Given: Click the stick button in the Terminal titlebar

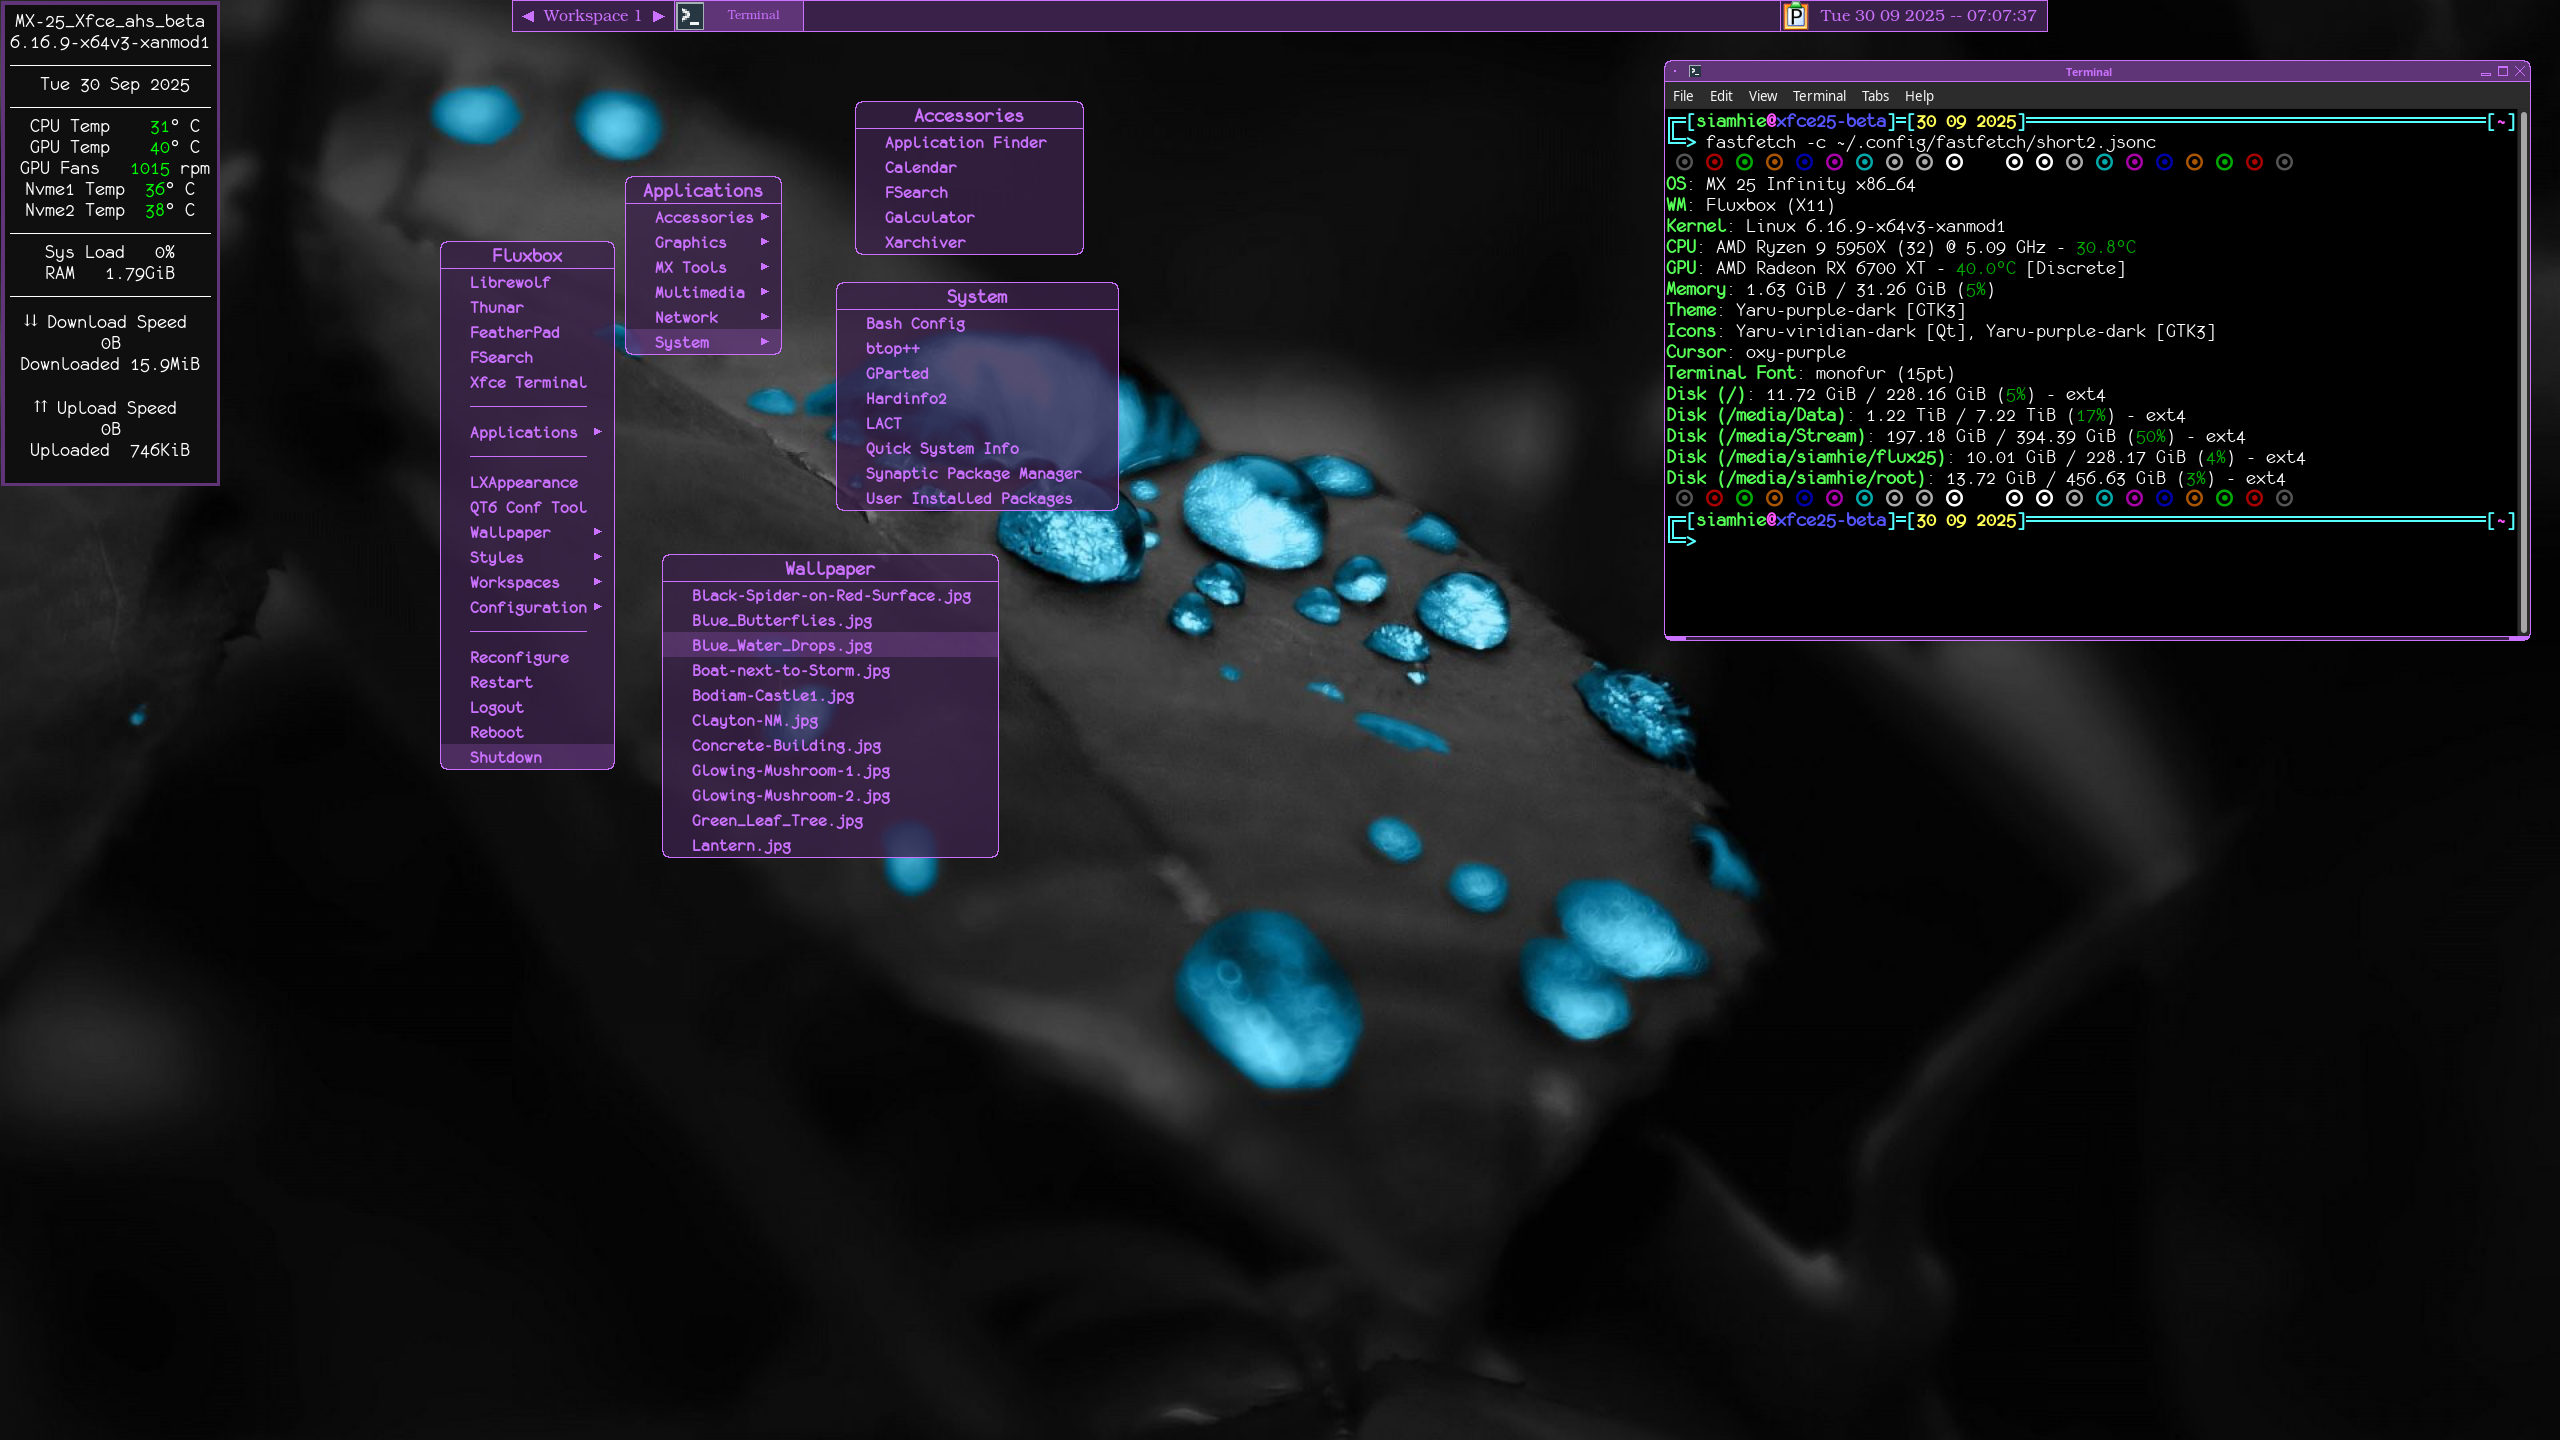Looking at the screenshot, I should 1675,71.
